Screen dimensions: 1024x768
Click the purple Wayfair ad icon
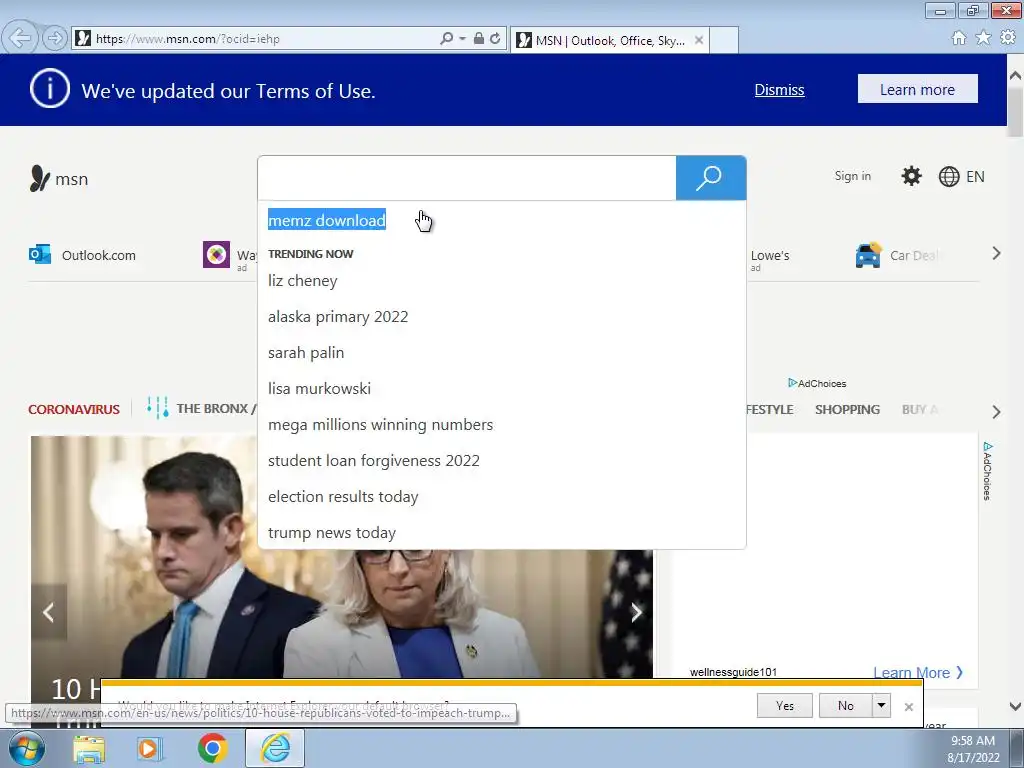pyautogui.click(x=216, y=255)
